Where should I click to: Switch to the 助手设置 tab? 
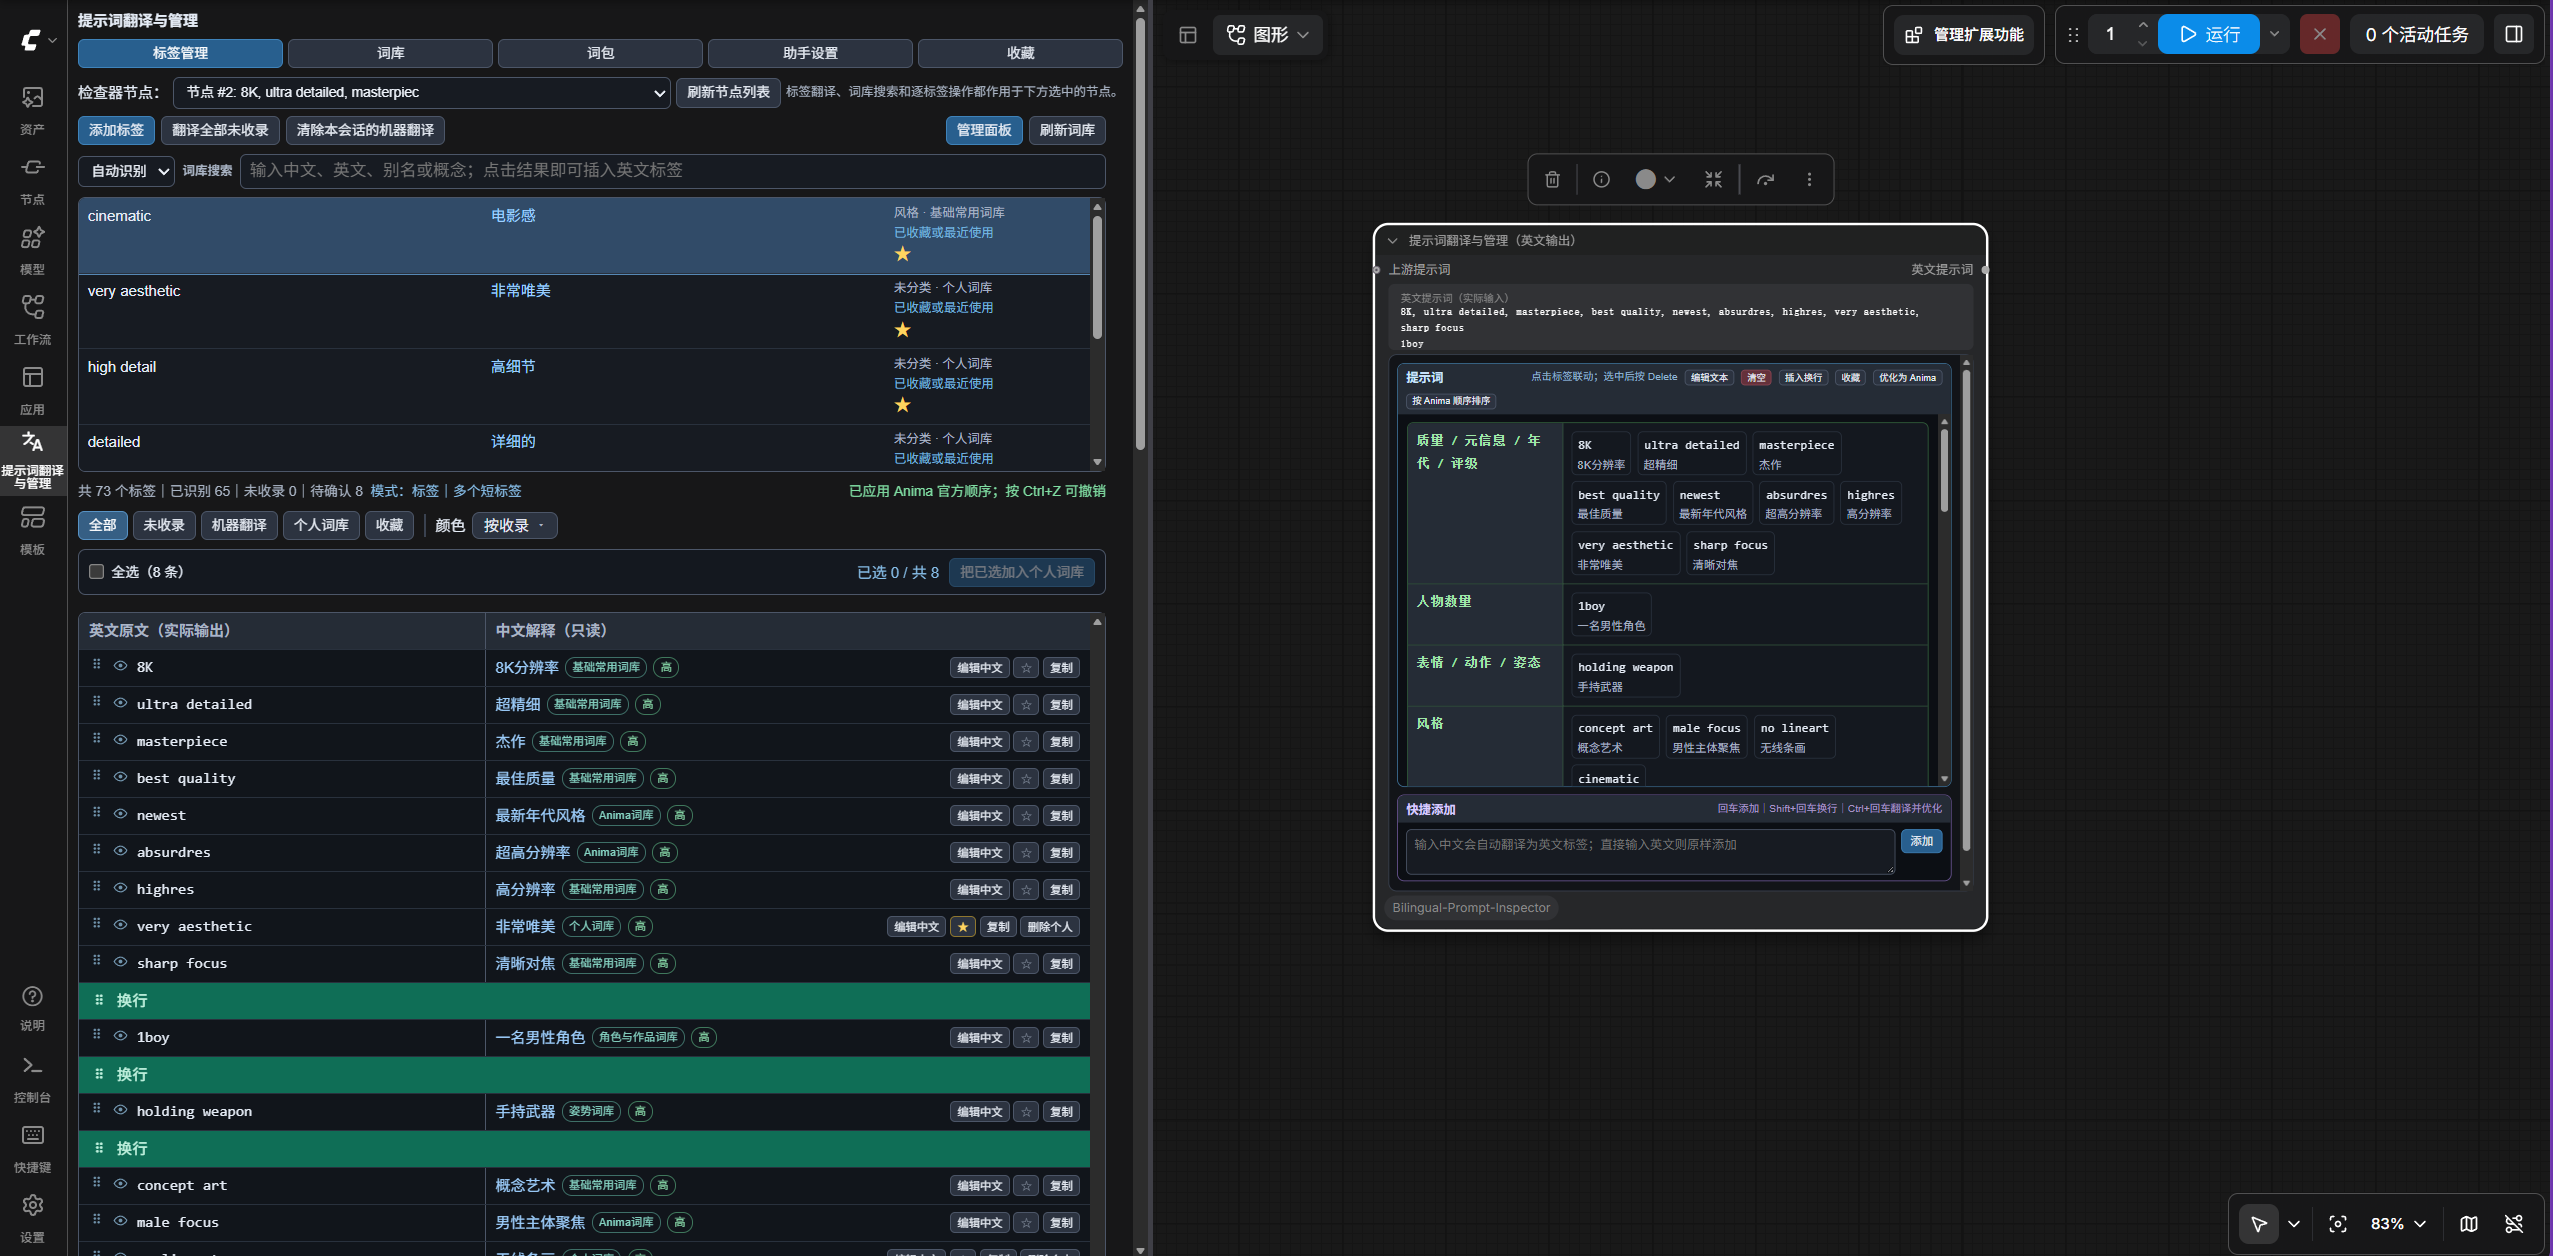810,53
